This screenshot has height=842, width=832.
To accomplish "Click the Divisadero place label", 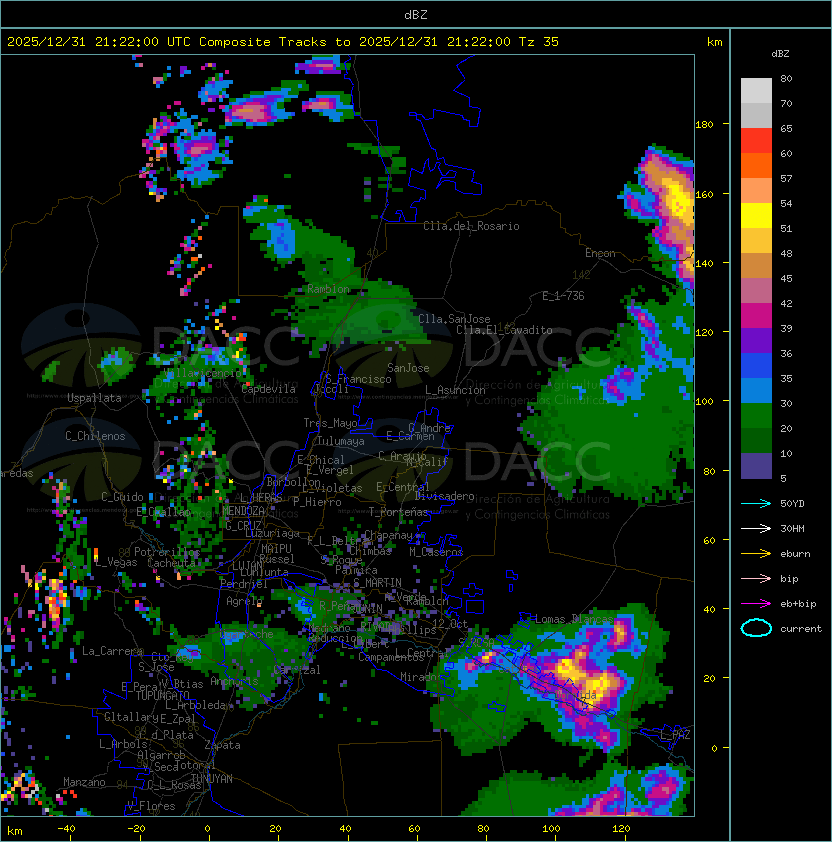I will point(444,496).
